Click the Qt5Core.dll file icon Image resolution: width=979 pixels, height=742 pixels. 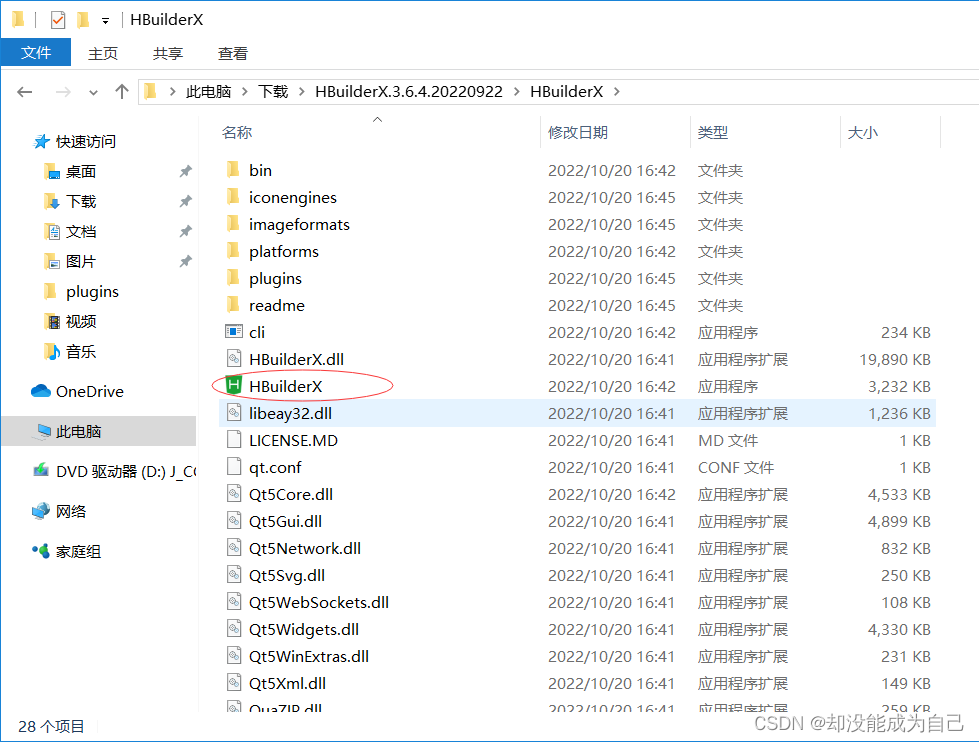[x=234, y=493]
